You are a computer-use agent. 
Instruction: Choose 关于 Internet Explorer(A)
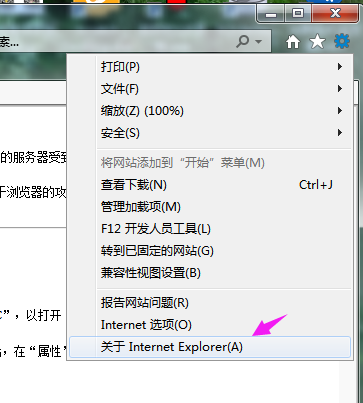pos(210,347)
